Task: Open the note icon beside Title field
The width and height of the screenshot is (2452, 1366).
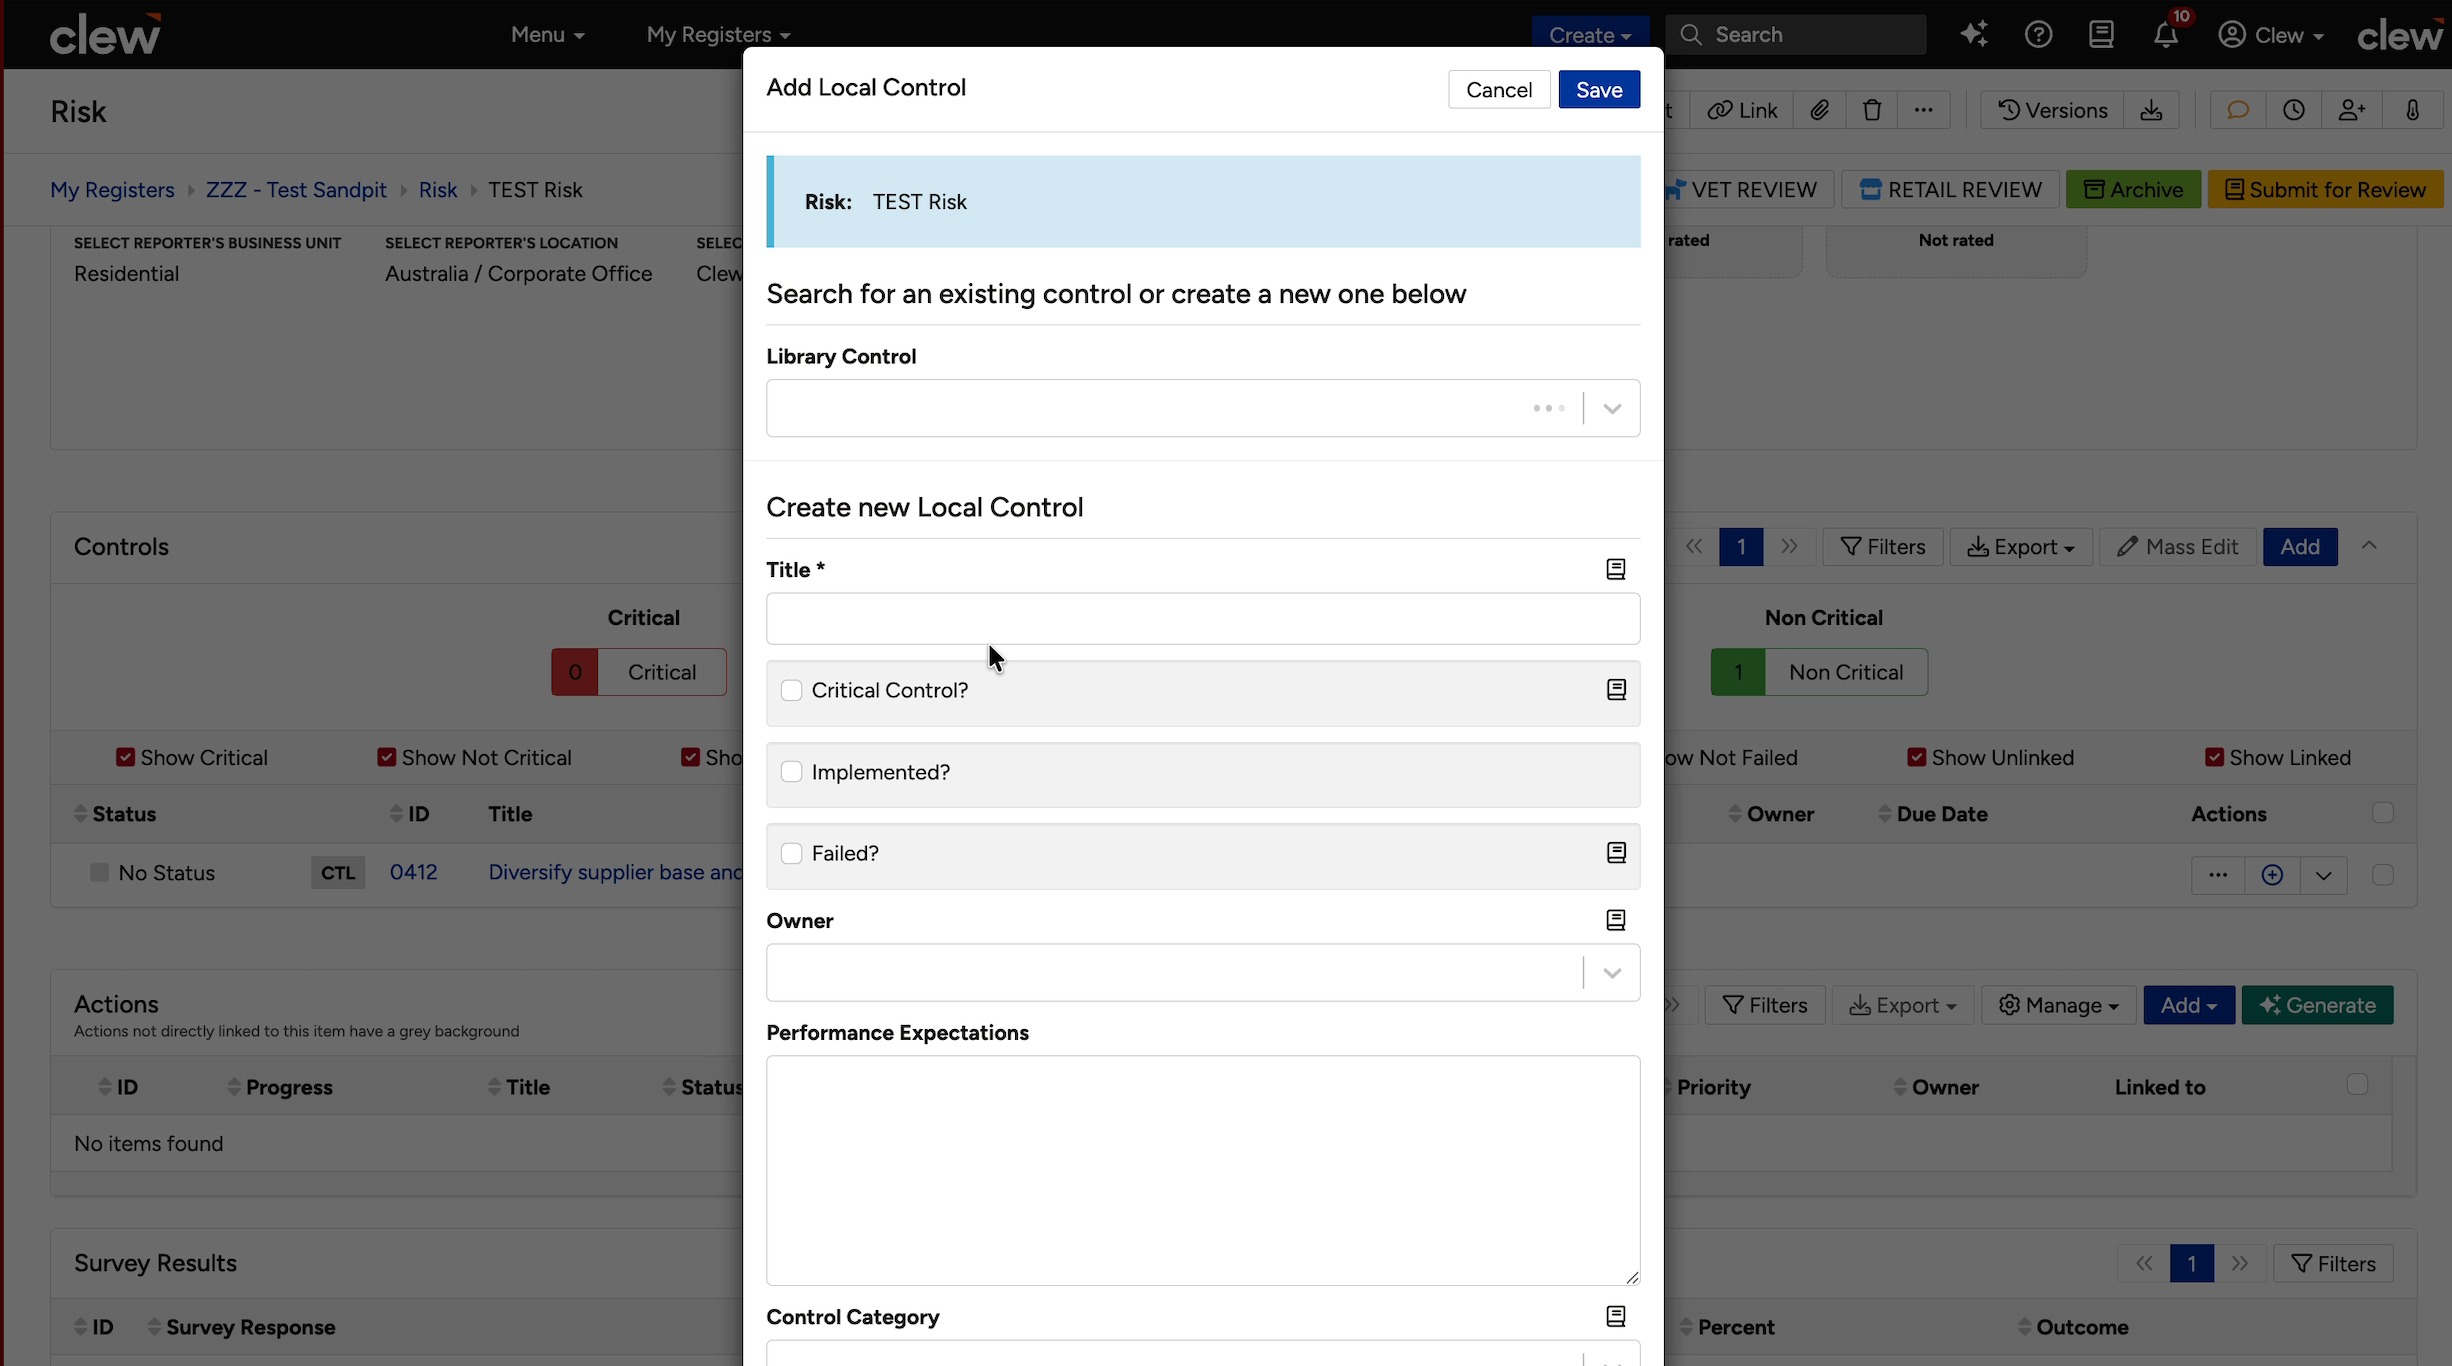Action: pyautogui.click(x=1615, y=569)
